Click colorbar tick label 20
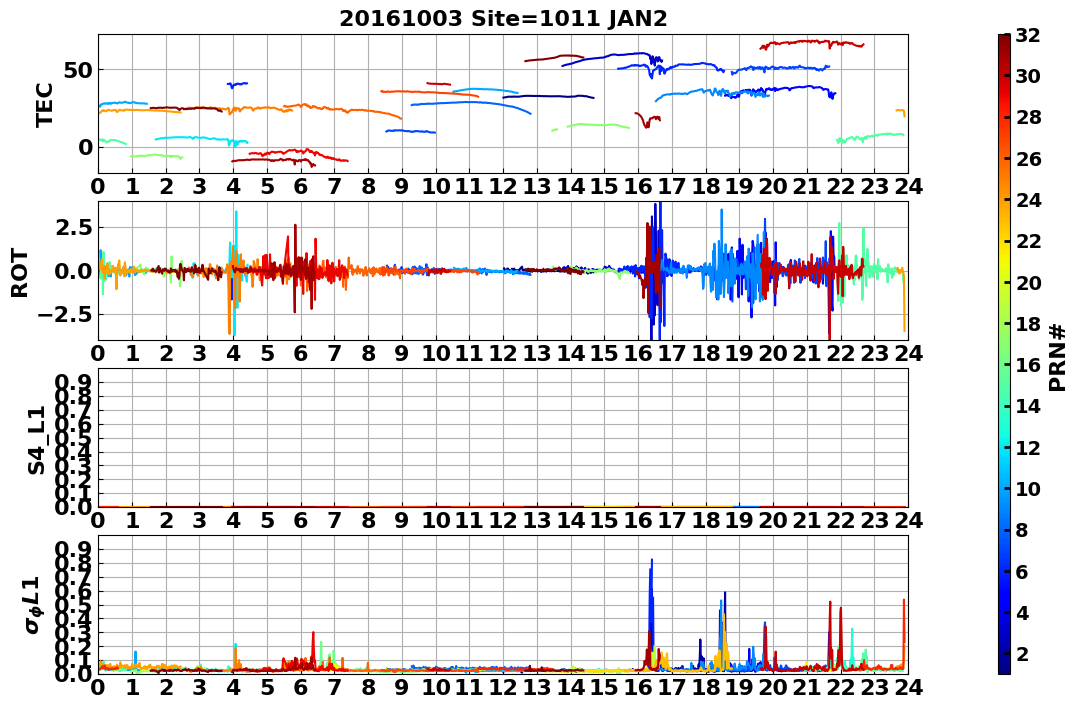Image resolution: width=1077 pixels, height=709 pixels. [1028, 282]
